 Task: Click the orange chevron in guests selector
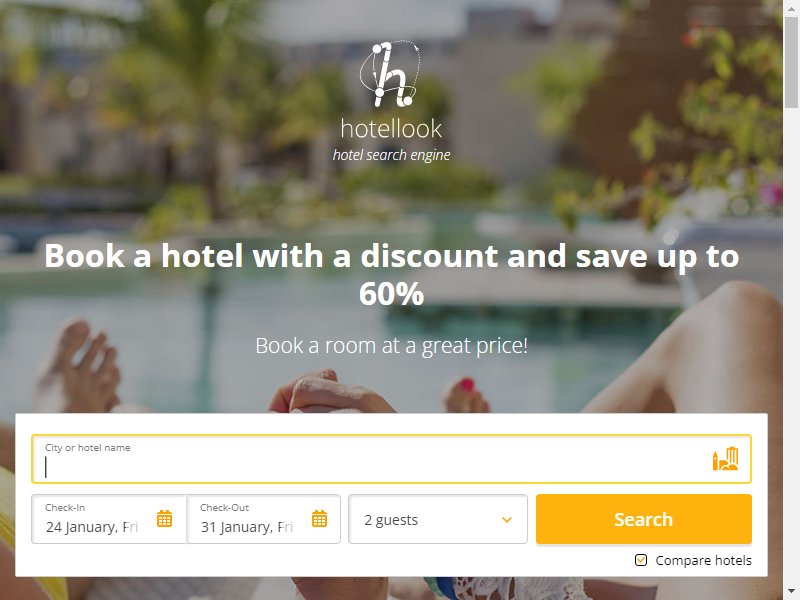(x=507, y=520)
